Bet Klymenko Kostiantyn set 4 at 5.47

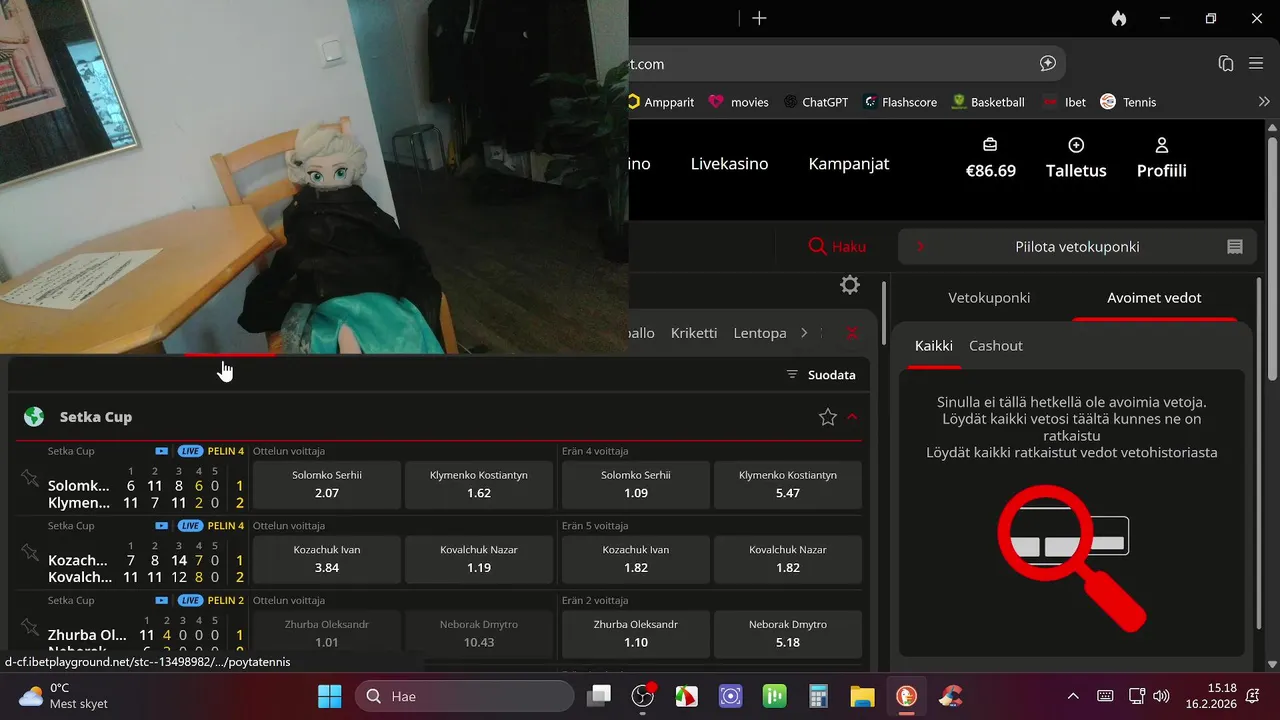pos(788,484)
